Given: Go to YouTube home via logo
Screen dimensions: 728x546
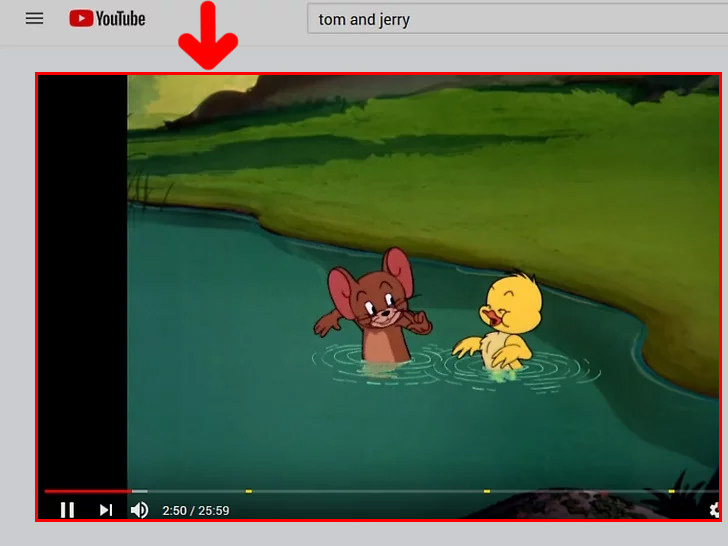Looking at the screenshot, I should [x=107, y=19].
